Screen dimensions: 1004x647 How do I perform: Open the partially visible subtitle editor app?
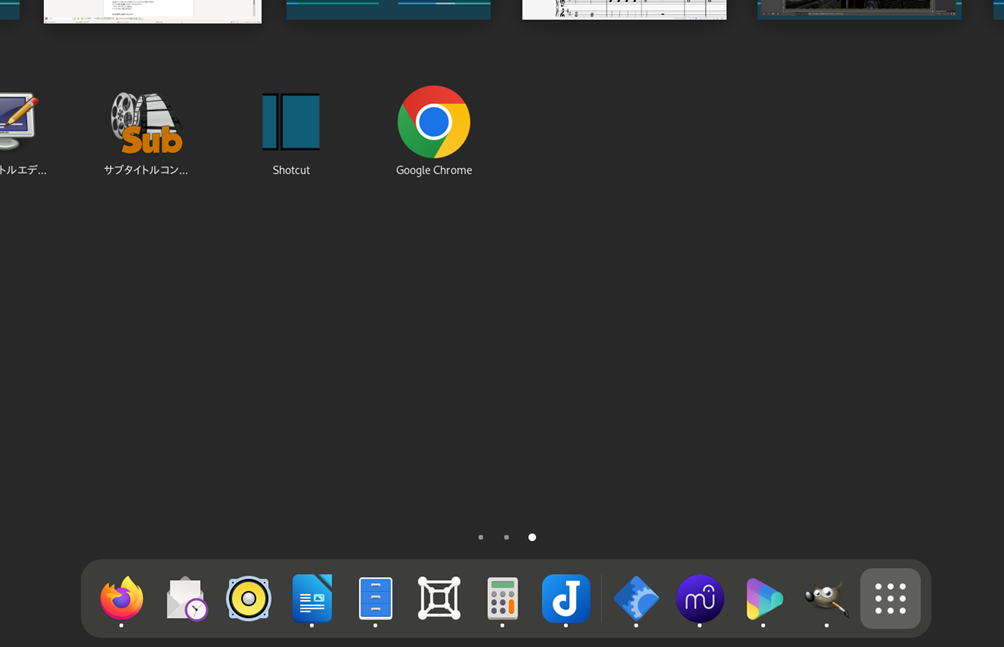pyautogui.click(x=17, y=123)
